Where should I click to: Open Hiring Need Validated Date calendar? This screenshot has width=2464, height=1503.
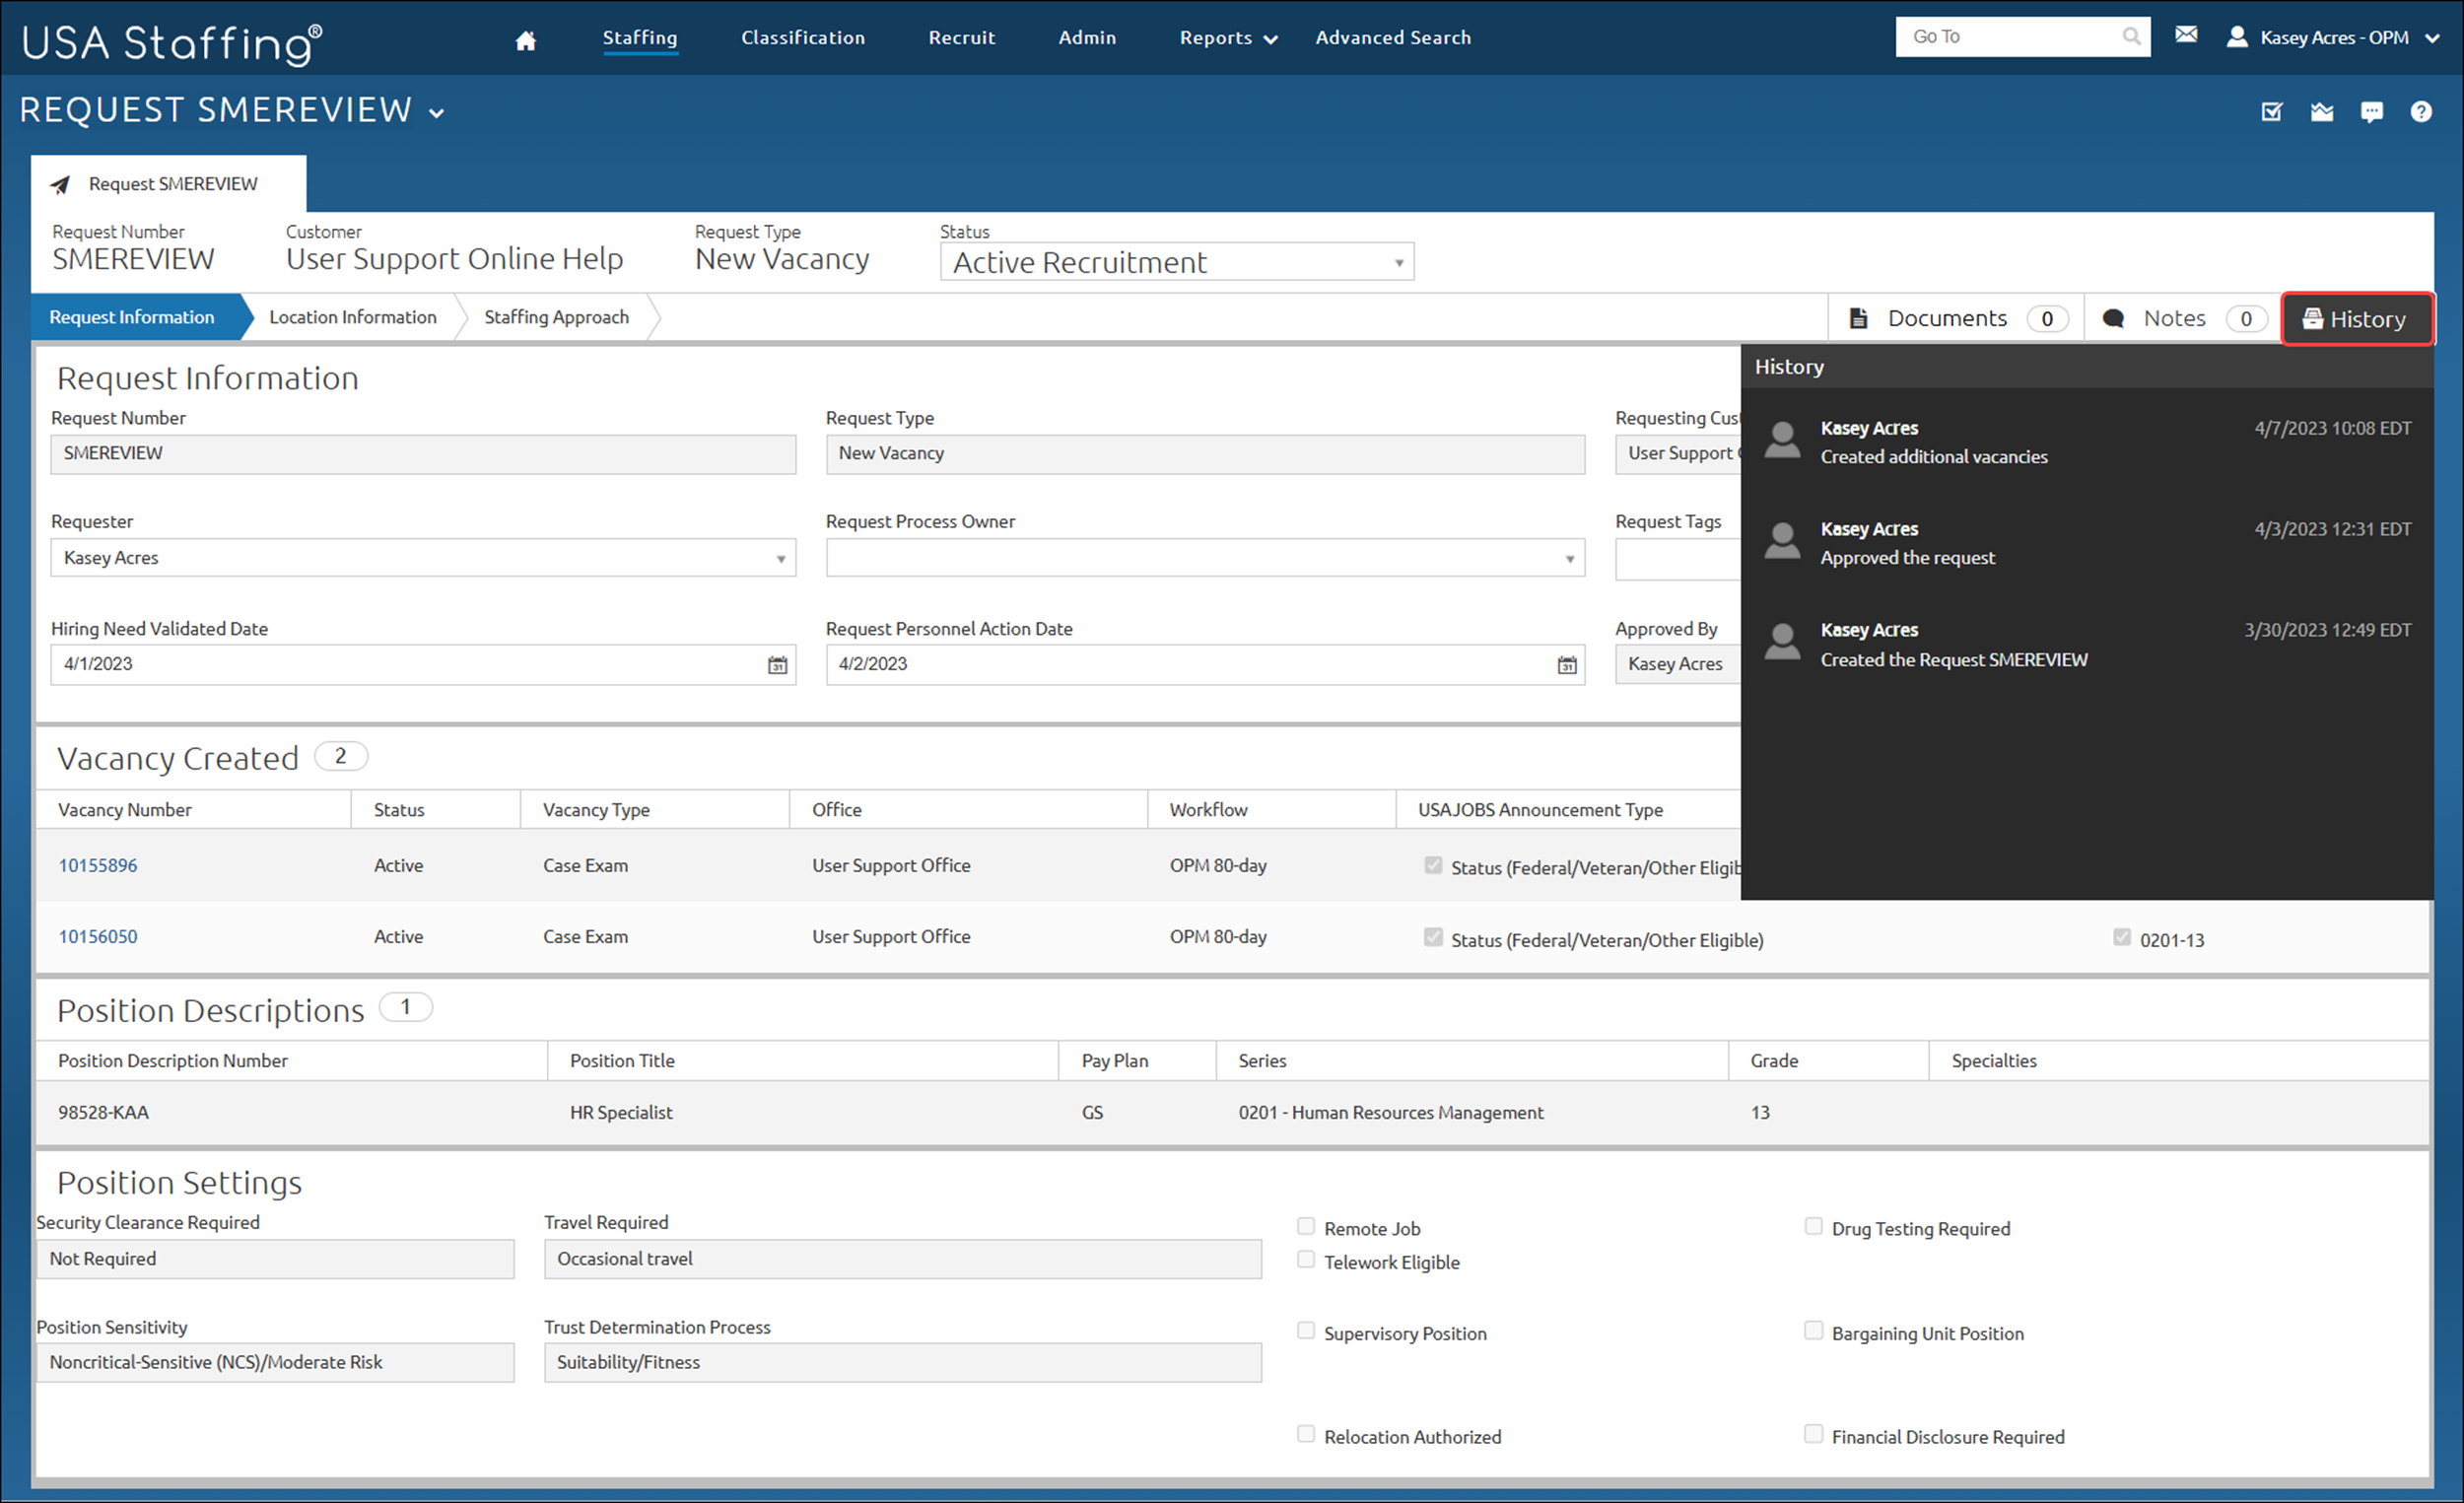(777, 665)
